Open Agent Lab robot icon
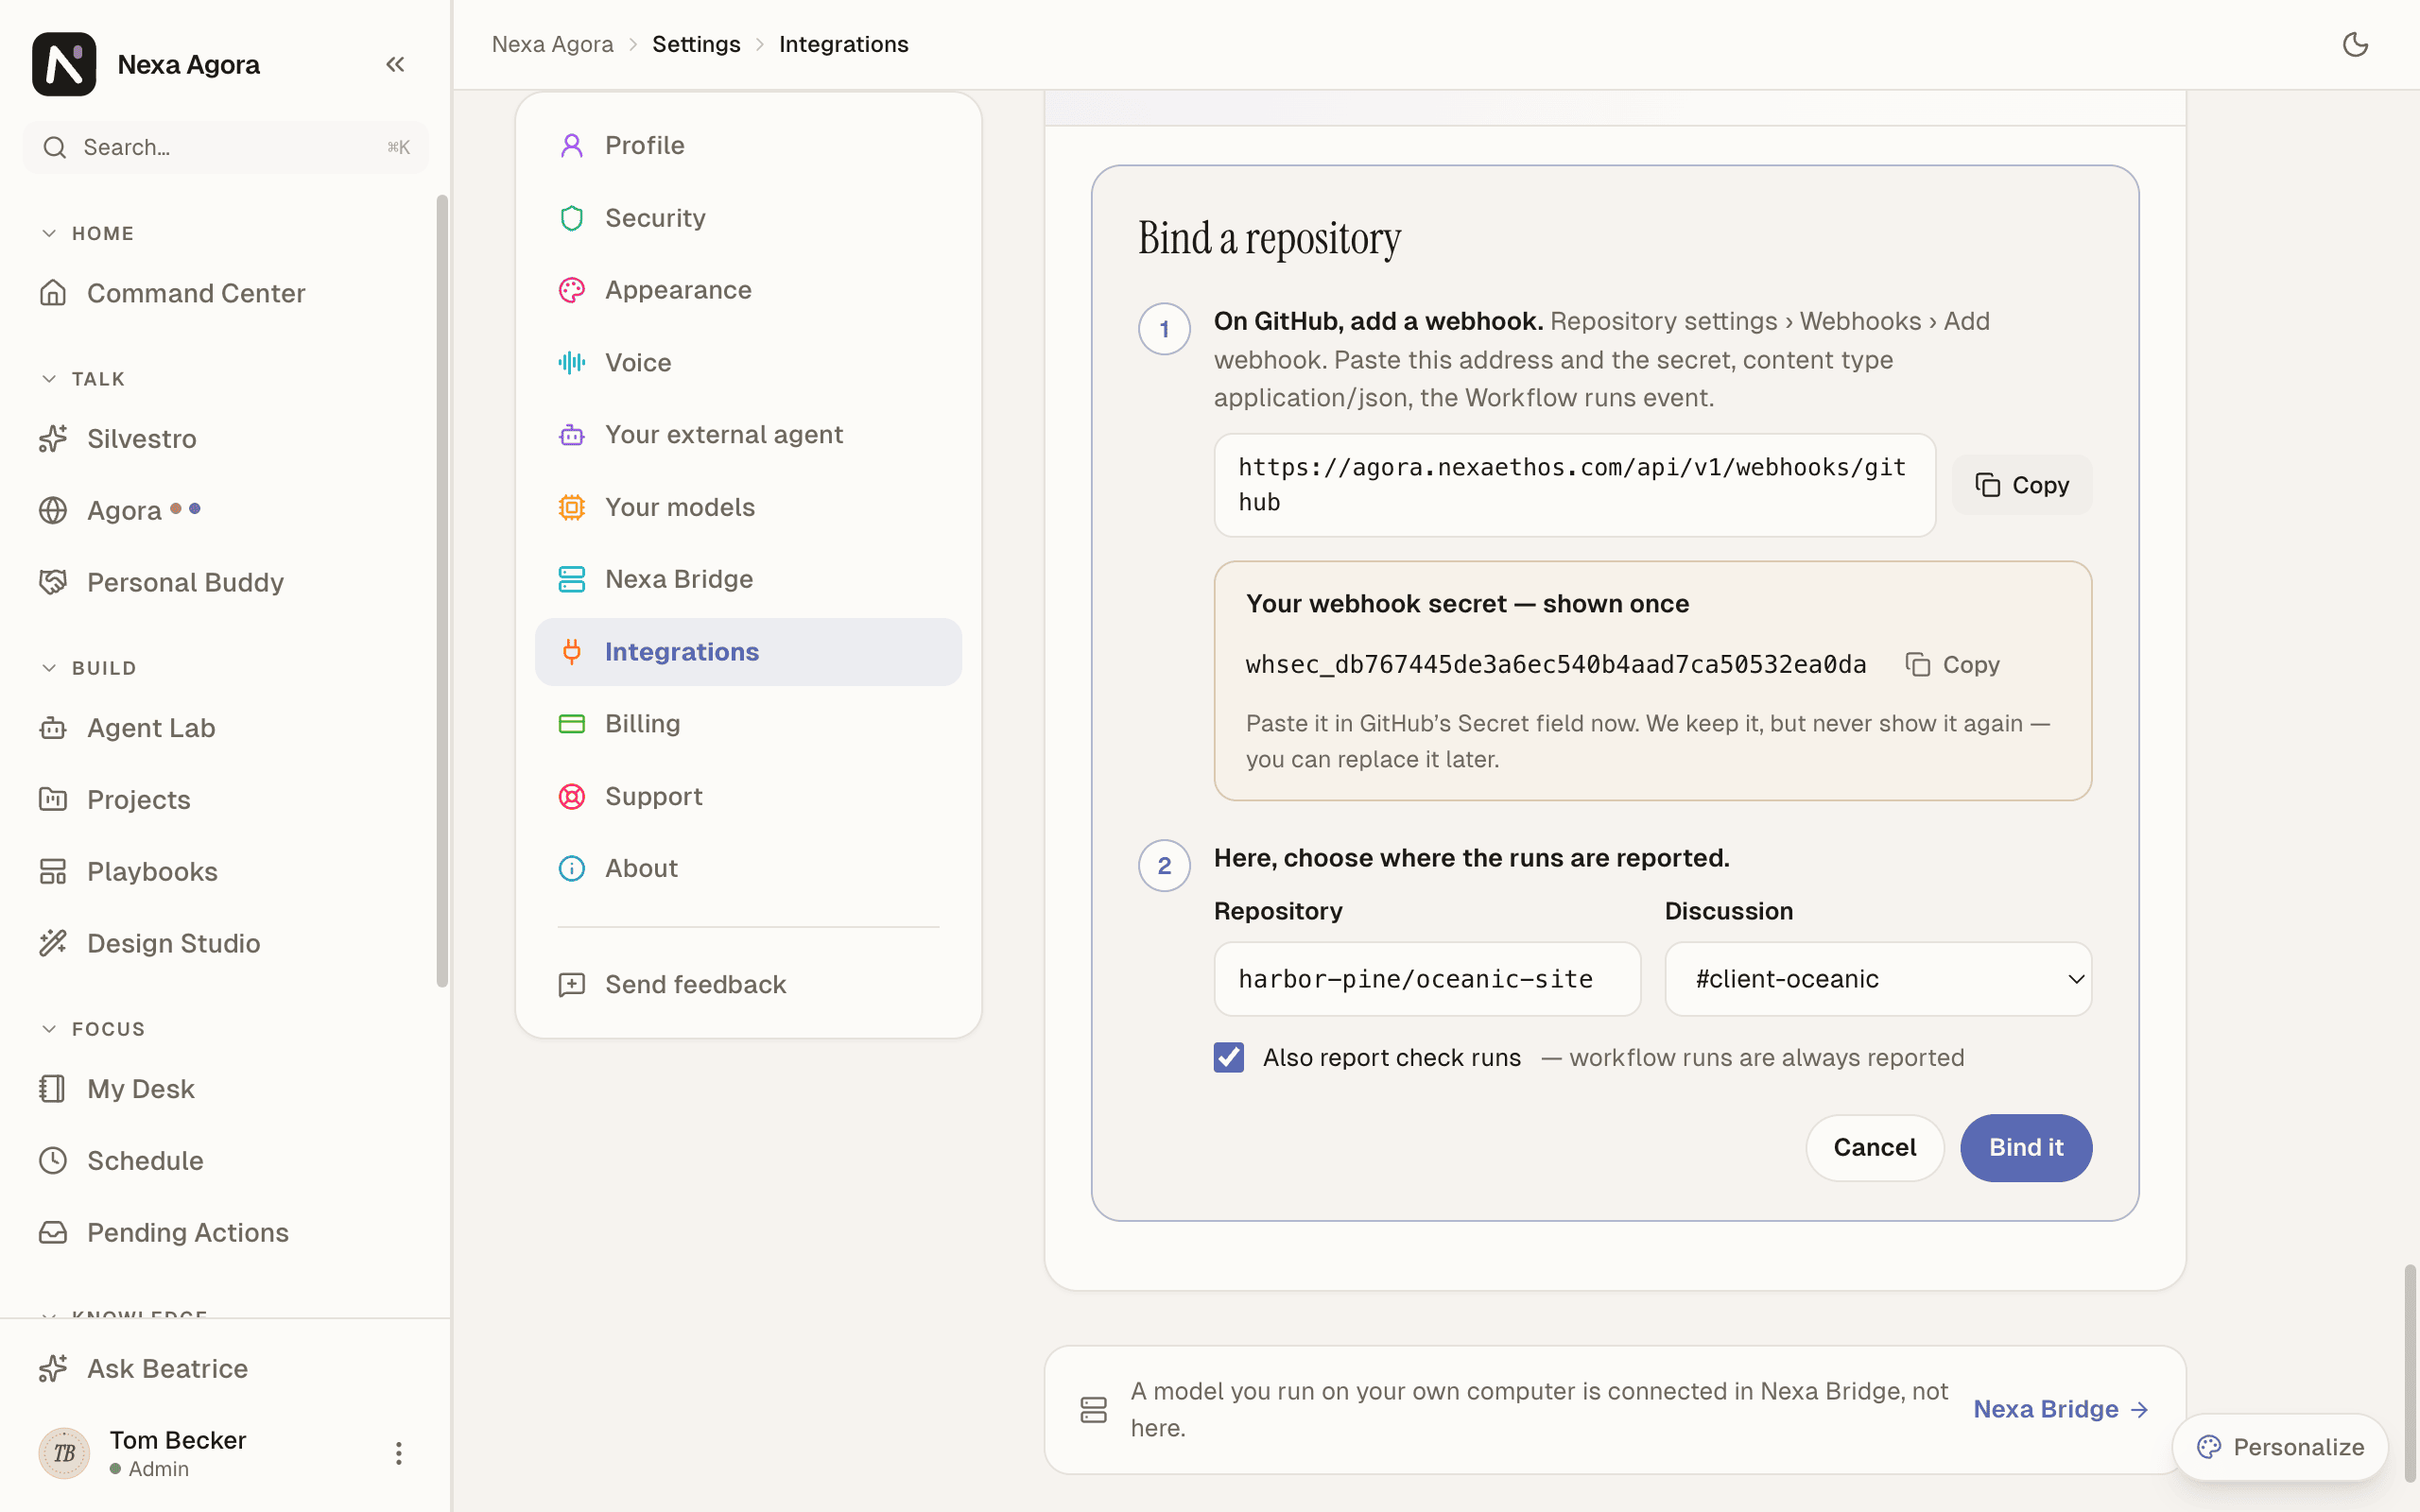Image resolution: width=2420 pixels, height=1512 pixels. [53, 728]
